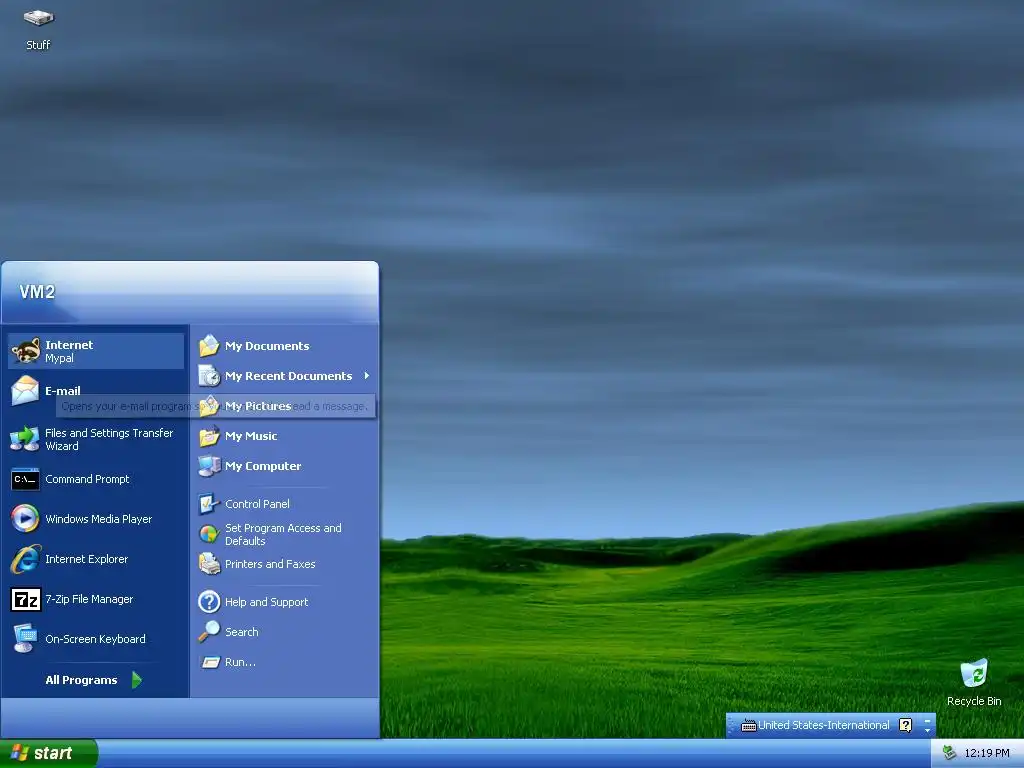
Task: Click Printers and Faxes text
Action: [270, 564]
